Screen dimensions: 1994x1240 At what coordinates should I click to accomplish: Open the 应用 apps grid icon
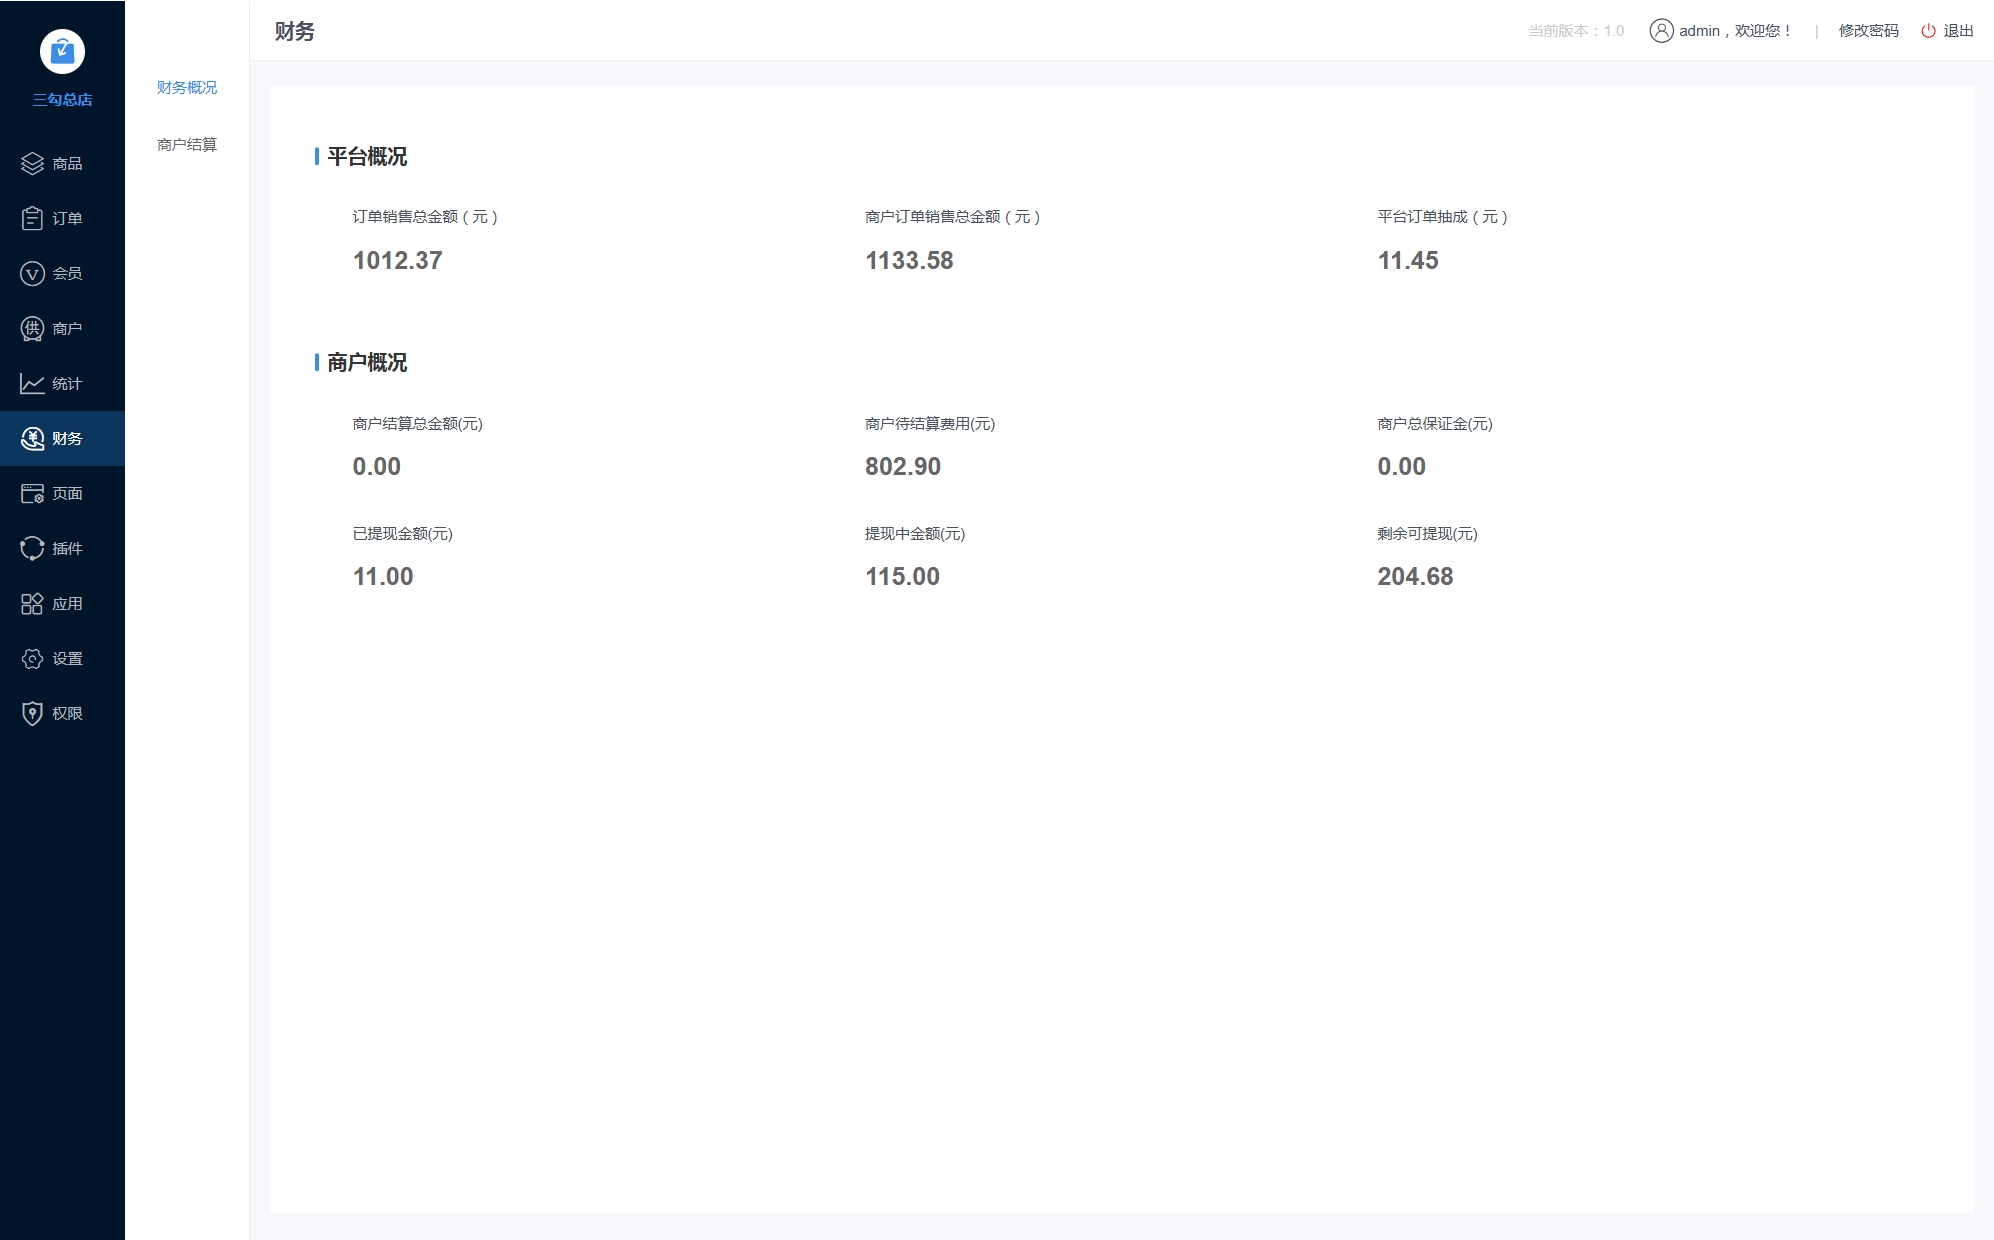point(31,603)
